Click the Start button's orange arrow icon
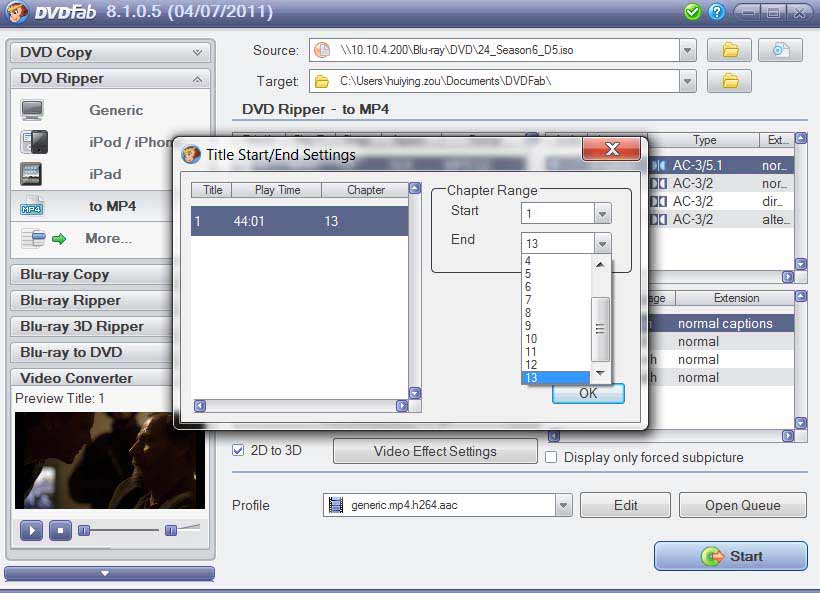The height and width of the screenshot is (593, 820). pos(712,556)
